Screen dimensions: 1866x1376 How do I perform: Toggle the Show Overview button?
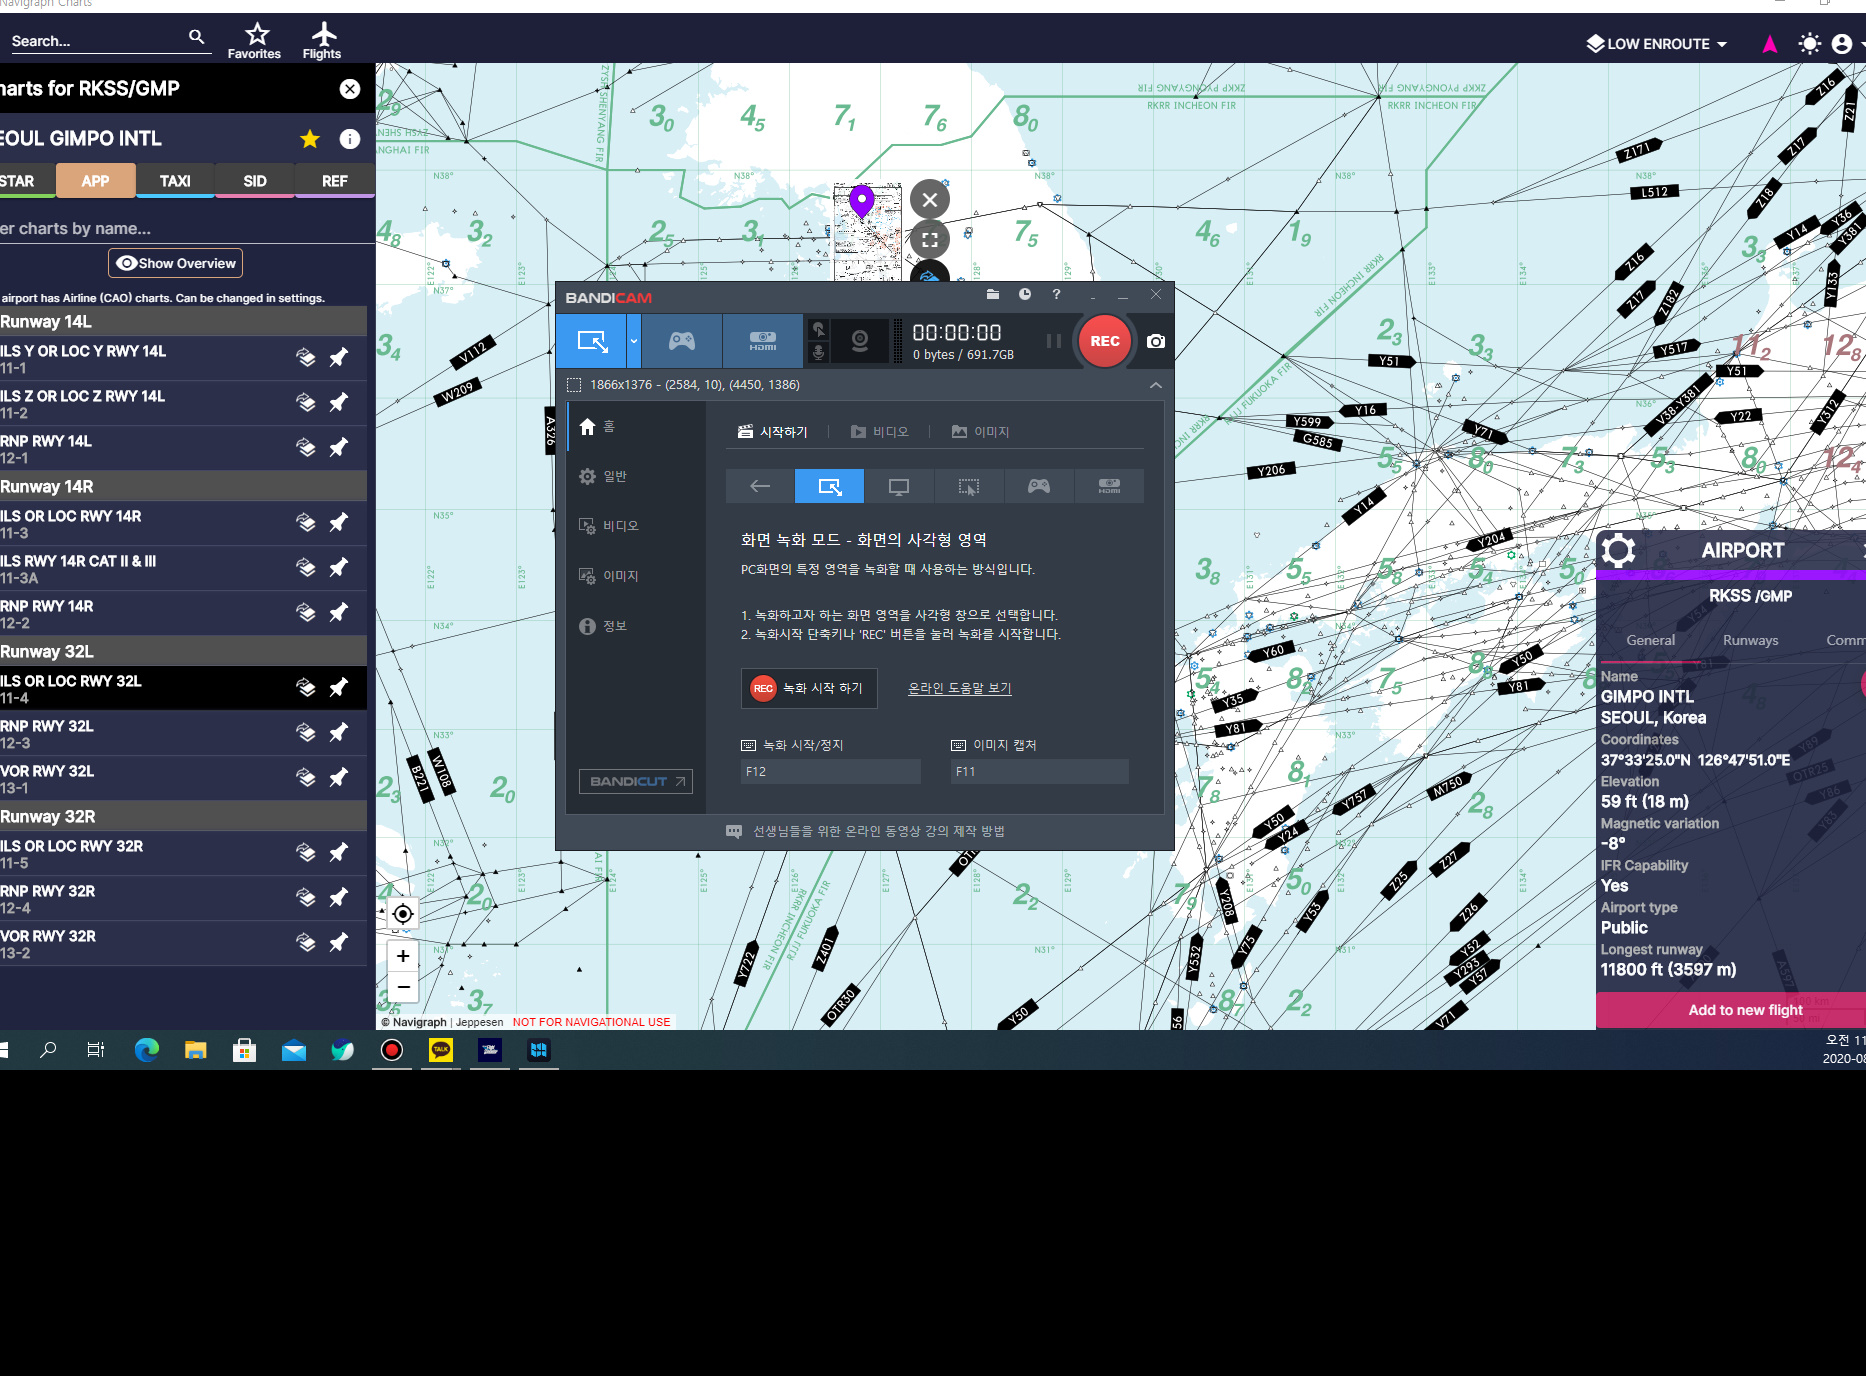coord(176,263)
